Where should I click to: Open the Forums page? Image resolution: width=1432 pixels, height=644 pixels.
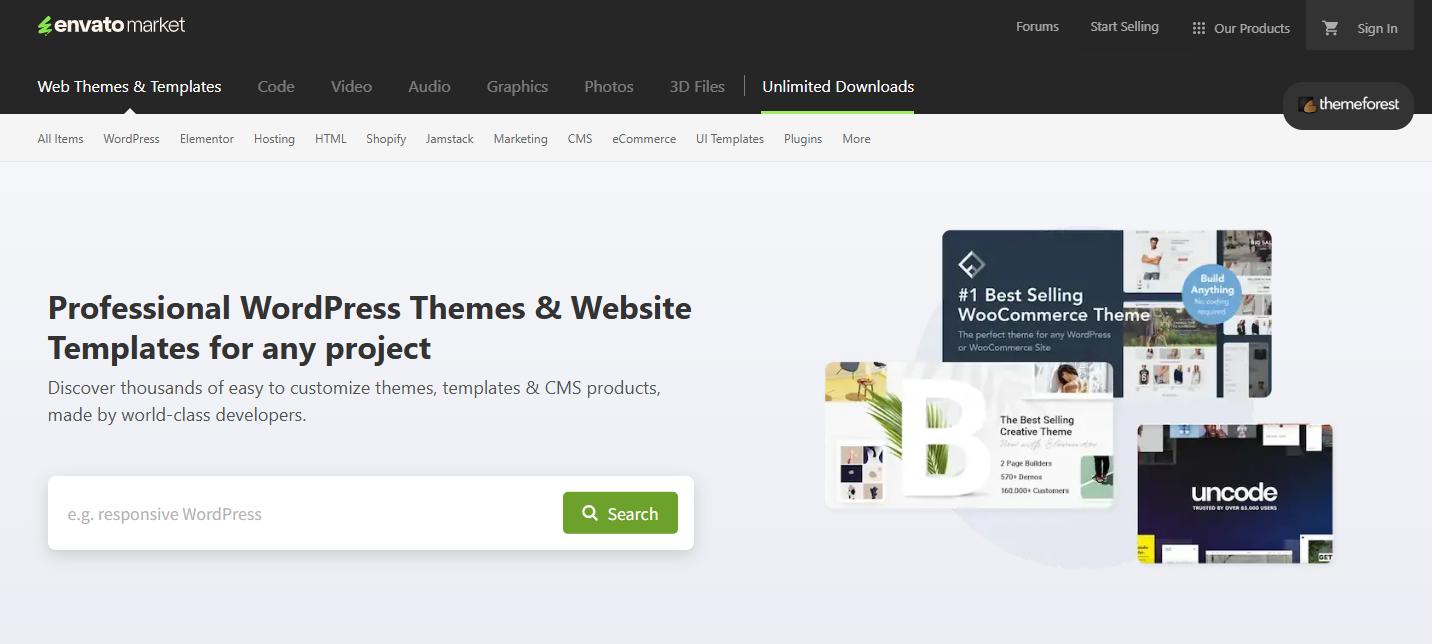click(1036, 27)
